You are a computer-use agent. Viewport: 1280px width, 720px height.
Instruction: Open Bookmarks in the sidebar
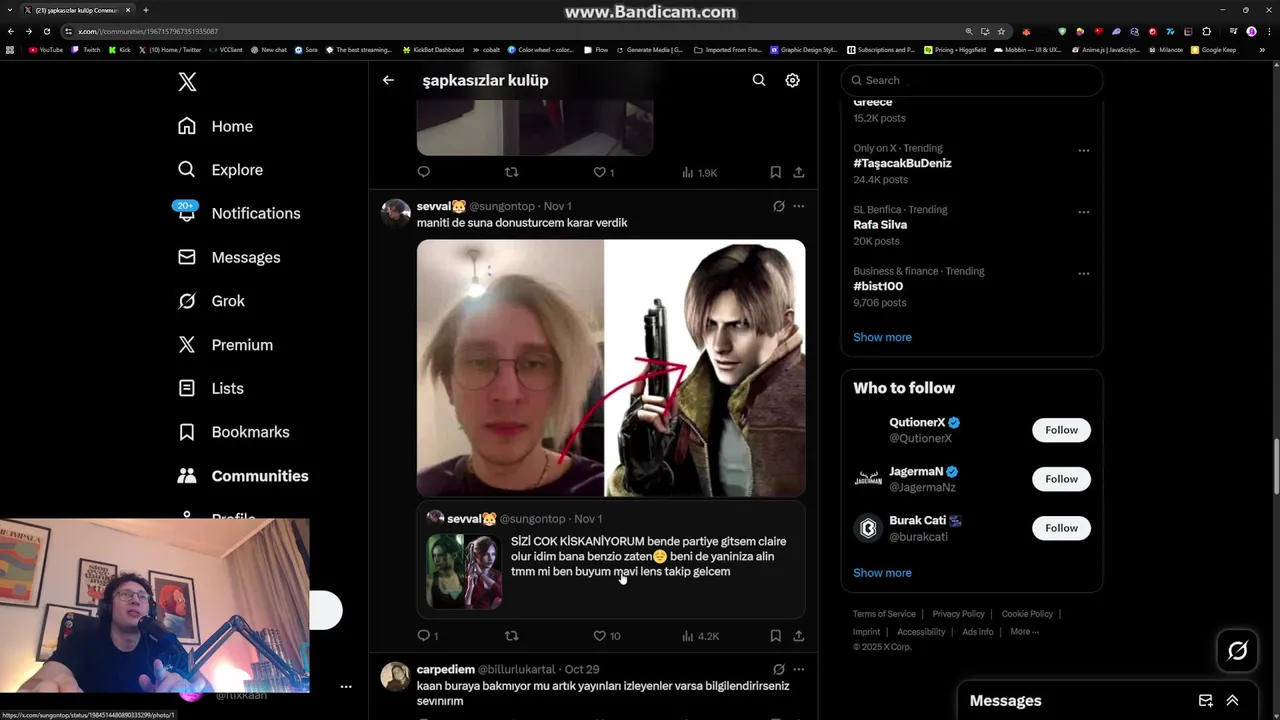(x=233, y=432)
